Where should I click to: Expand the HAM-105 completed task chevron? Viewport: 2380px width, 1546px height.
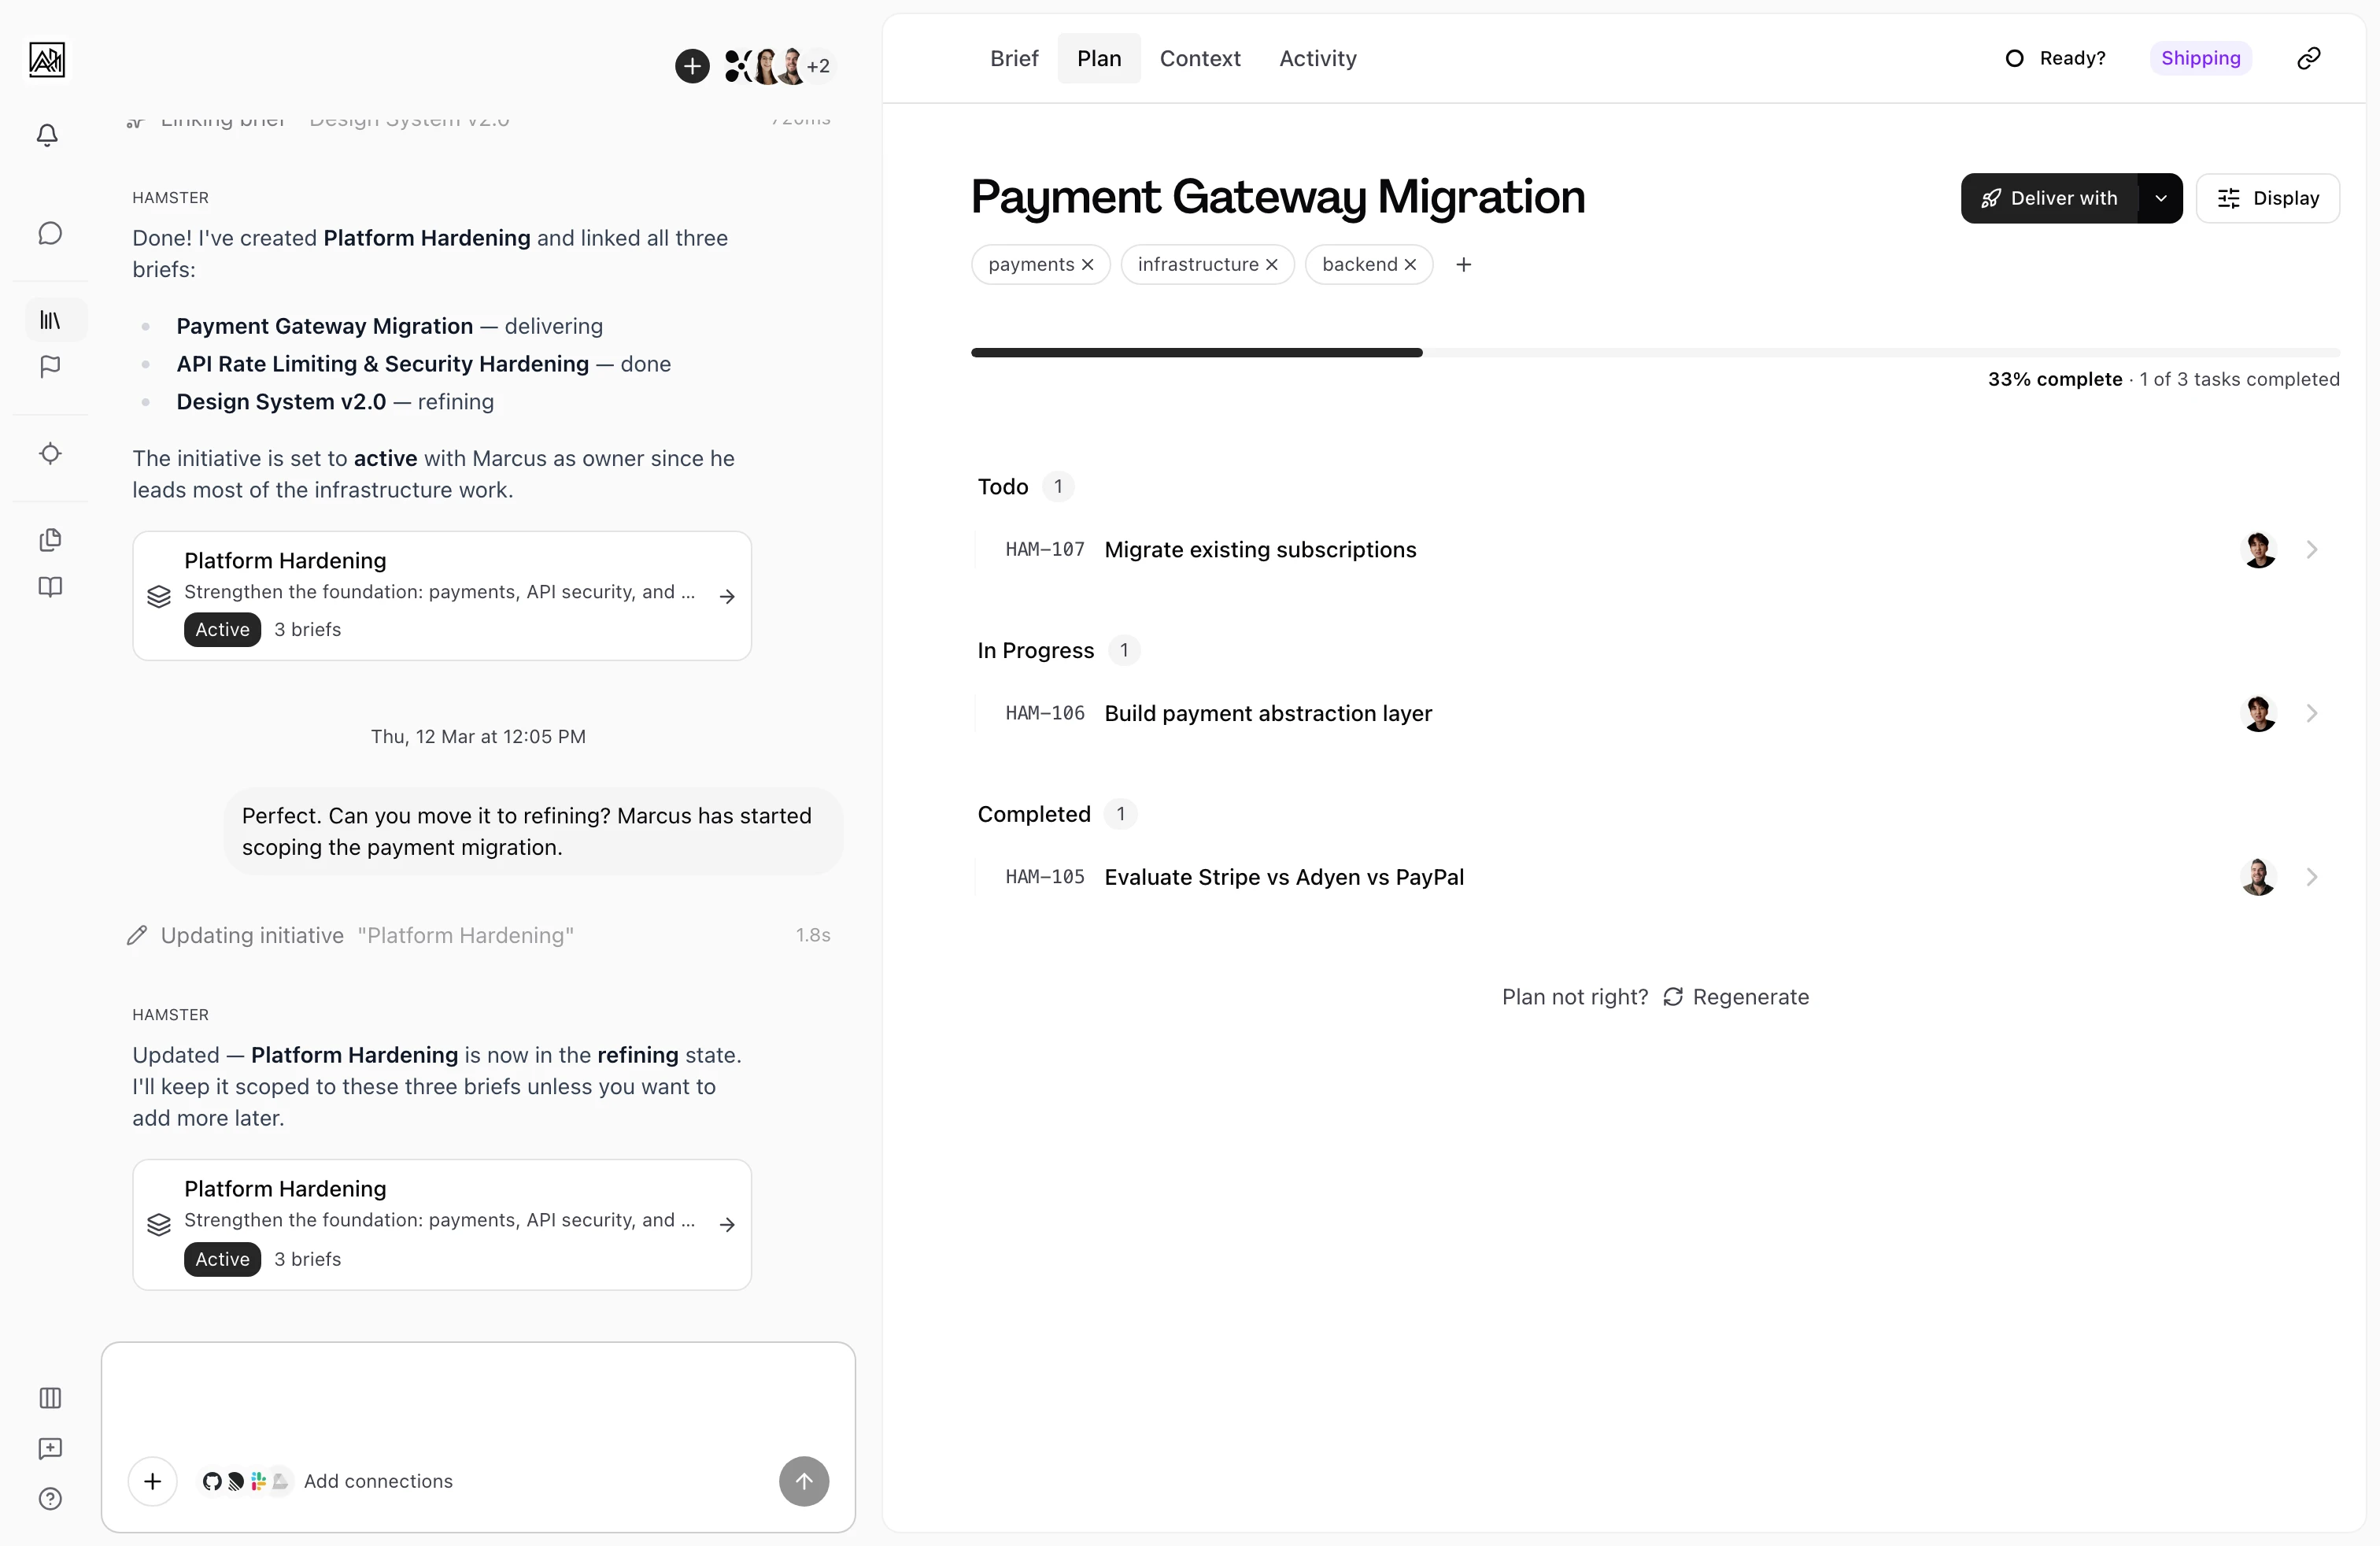2313,876
